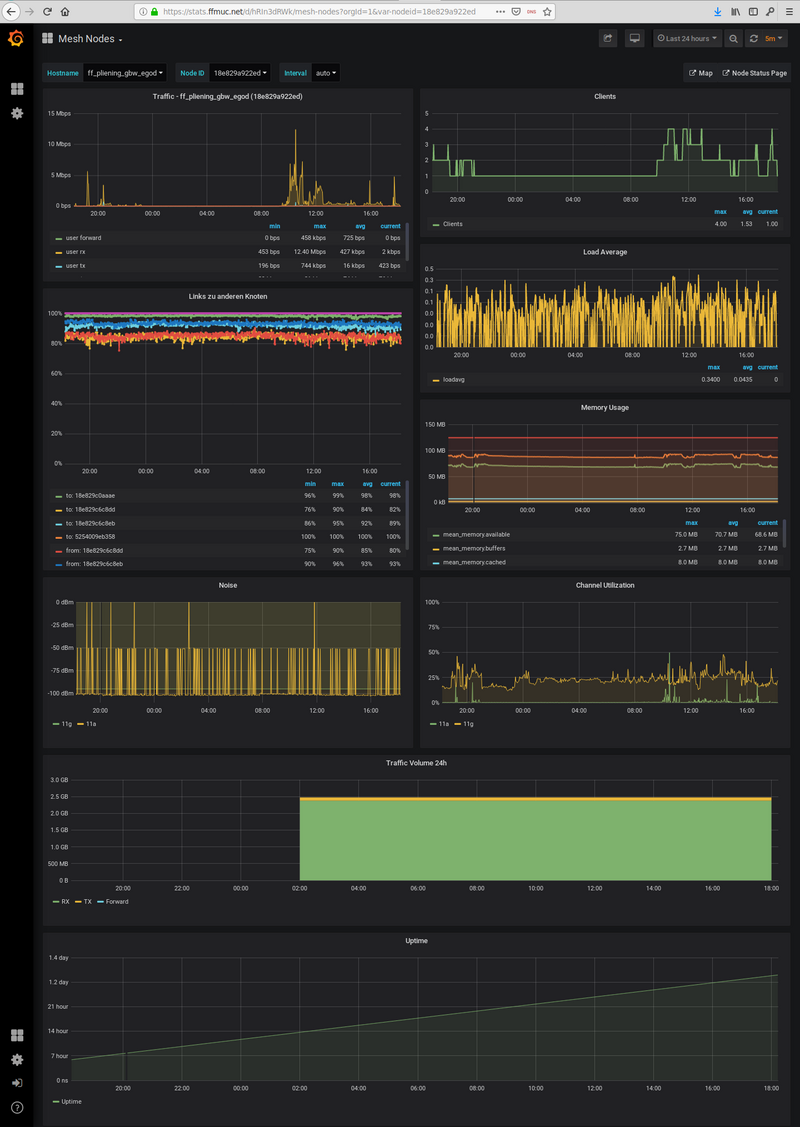Open the Interval variable dropdown set to auto

coord(325,72)
